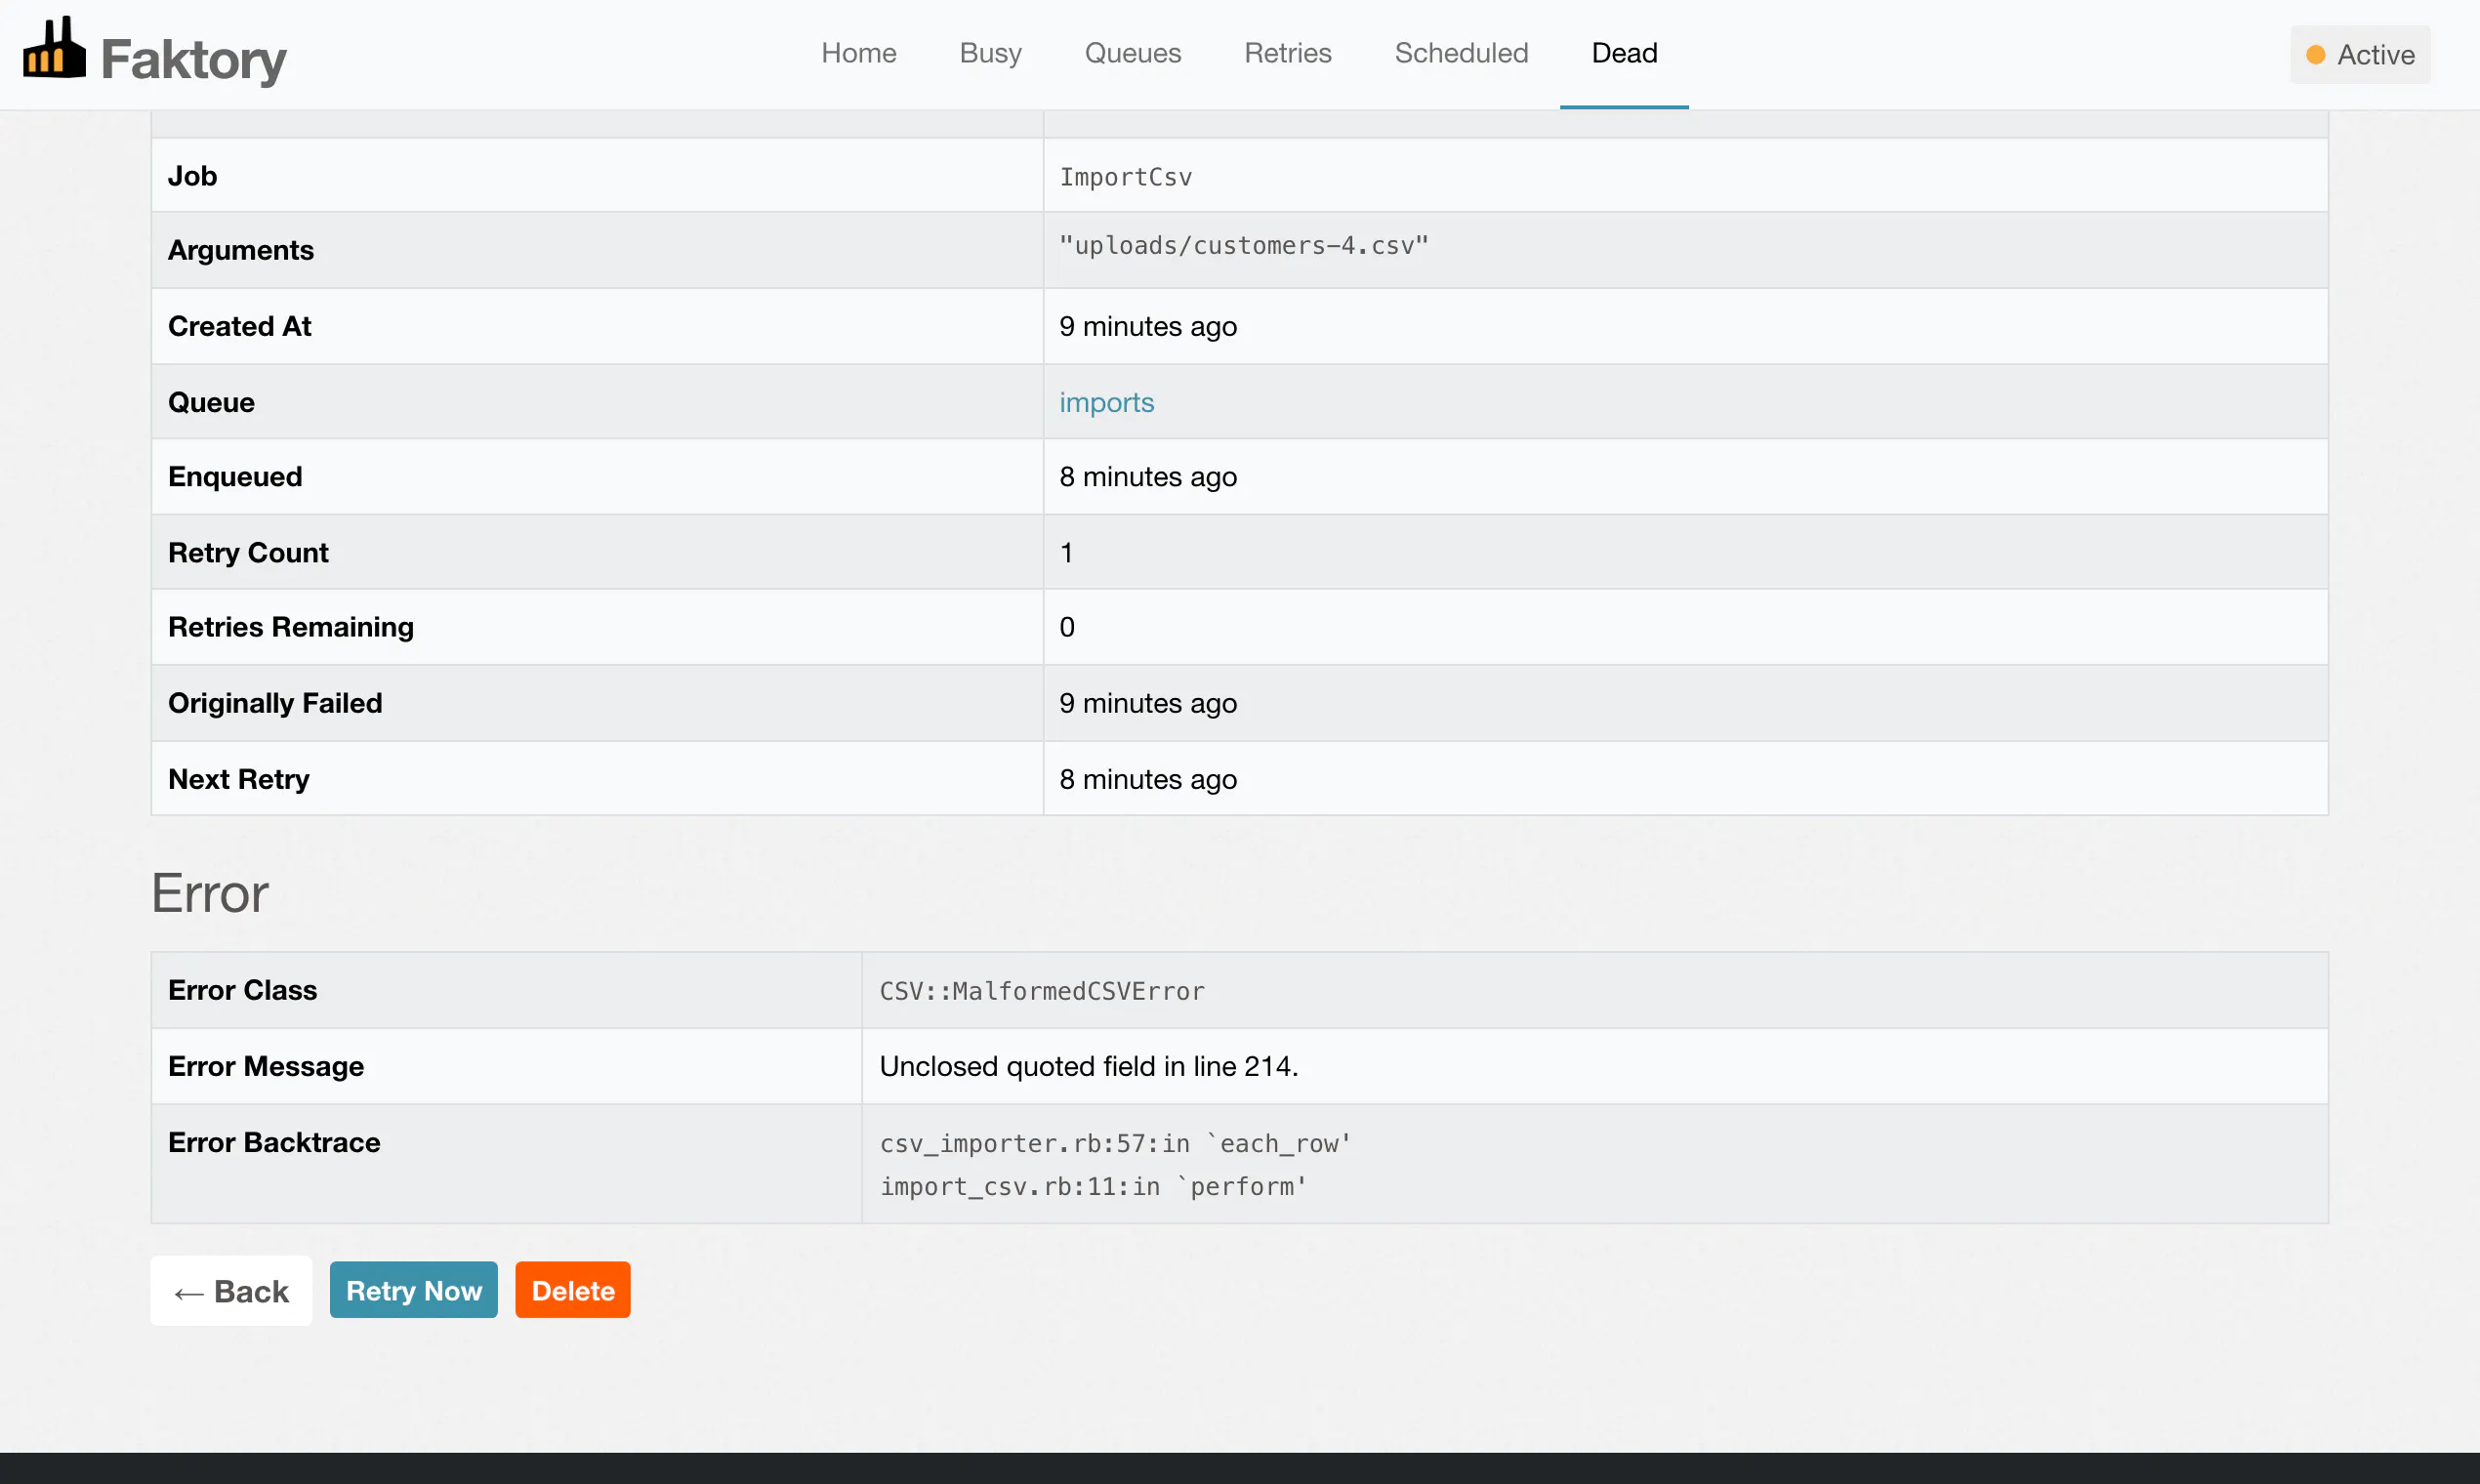Viewport: 2480px width, 1484px height.
Task: Click the Retry Count row label
Action: [x=247, y=552]
